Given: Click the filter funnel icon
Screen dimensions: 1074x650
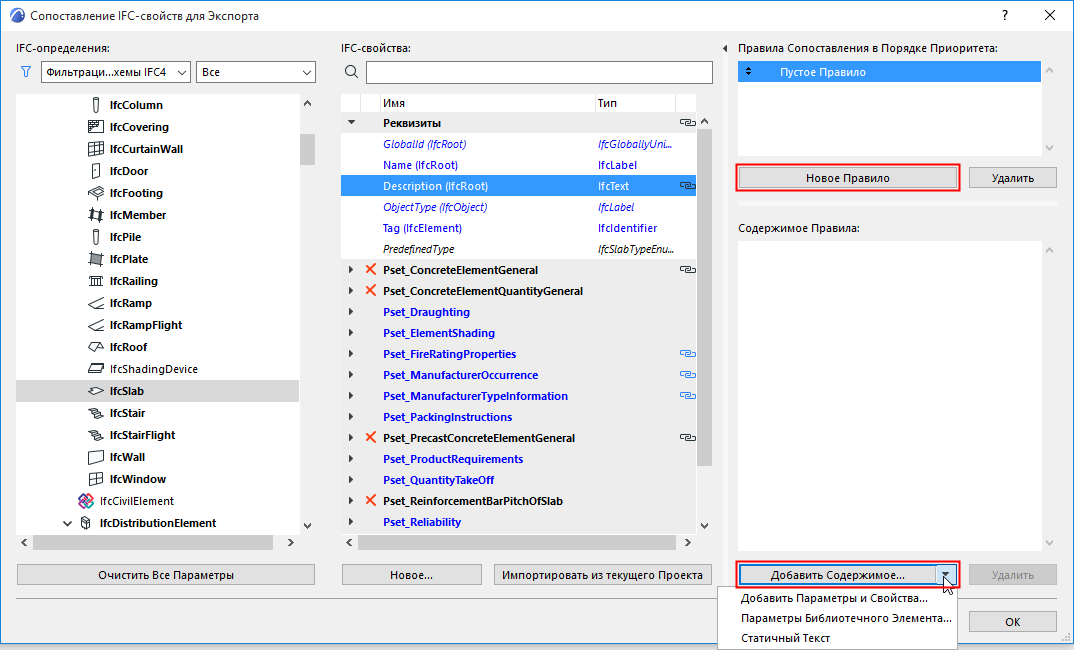Looking at the screenshot, I should 26,72.
